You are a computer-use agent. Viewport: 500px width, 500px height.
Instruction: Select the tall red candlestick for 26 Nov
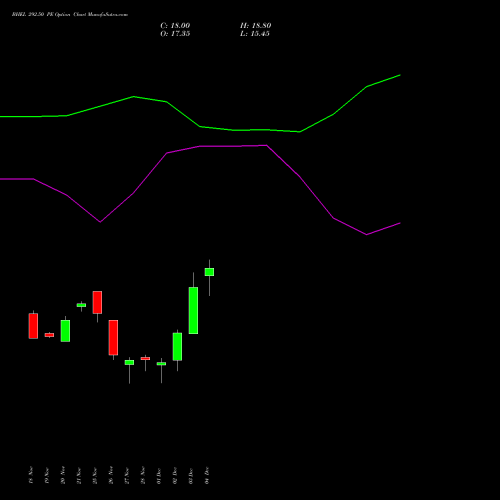113,337
